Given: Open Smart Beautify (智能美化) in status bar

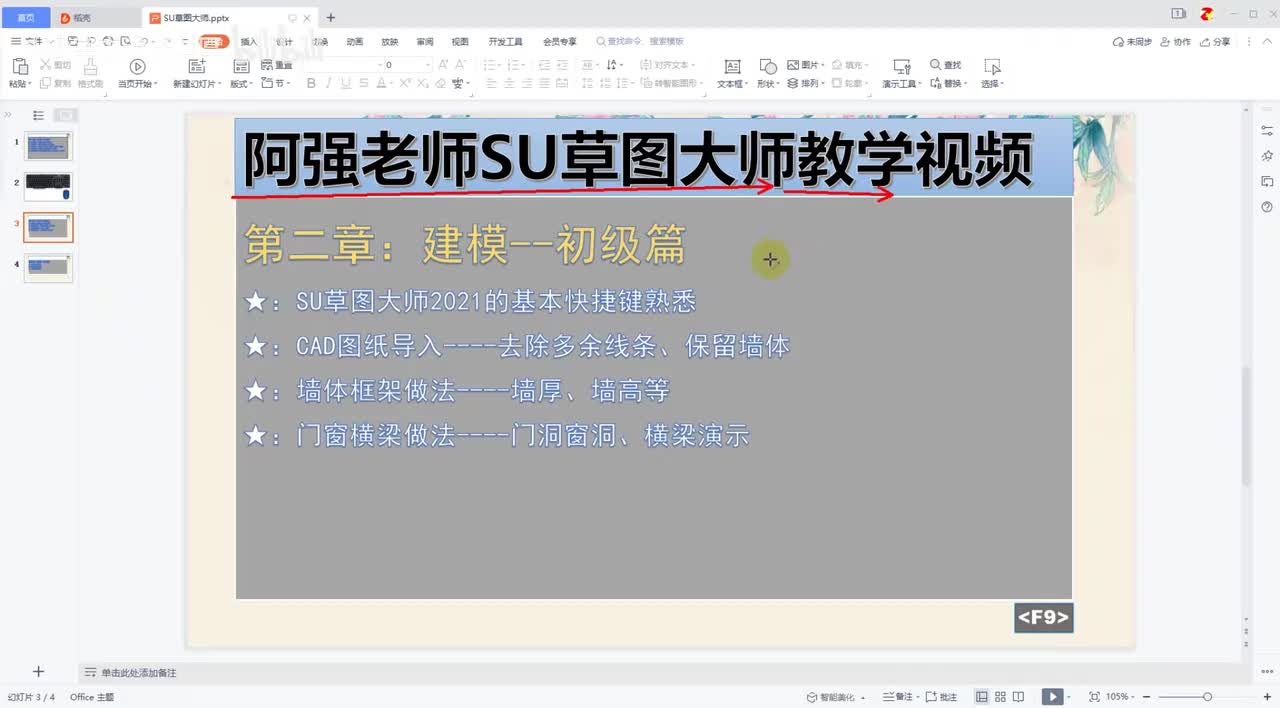Looking at the screenshot, I should (x=836, y=697).
